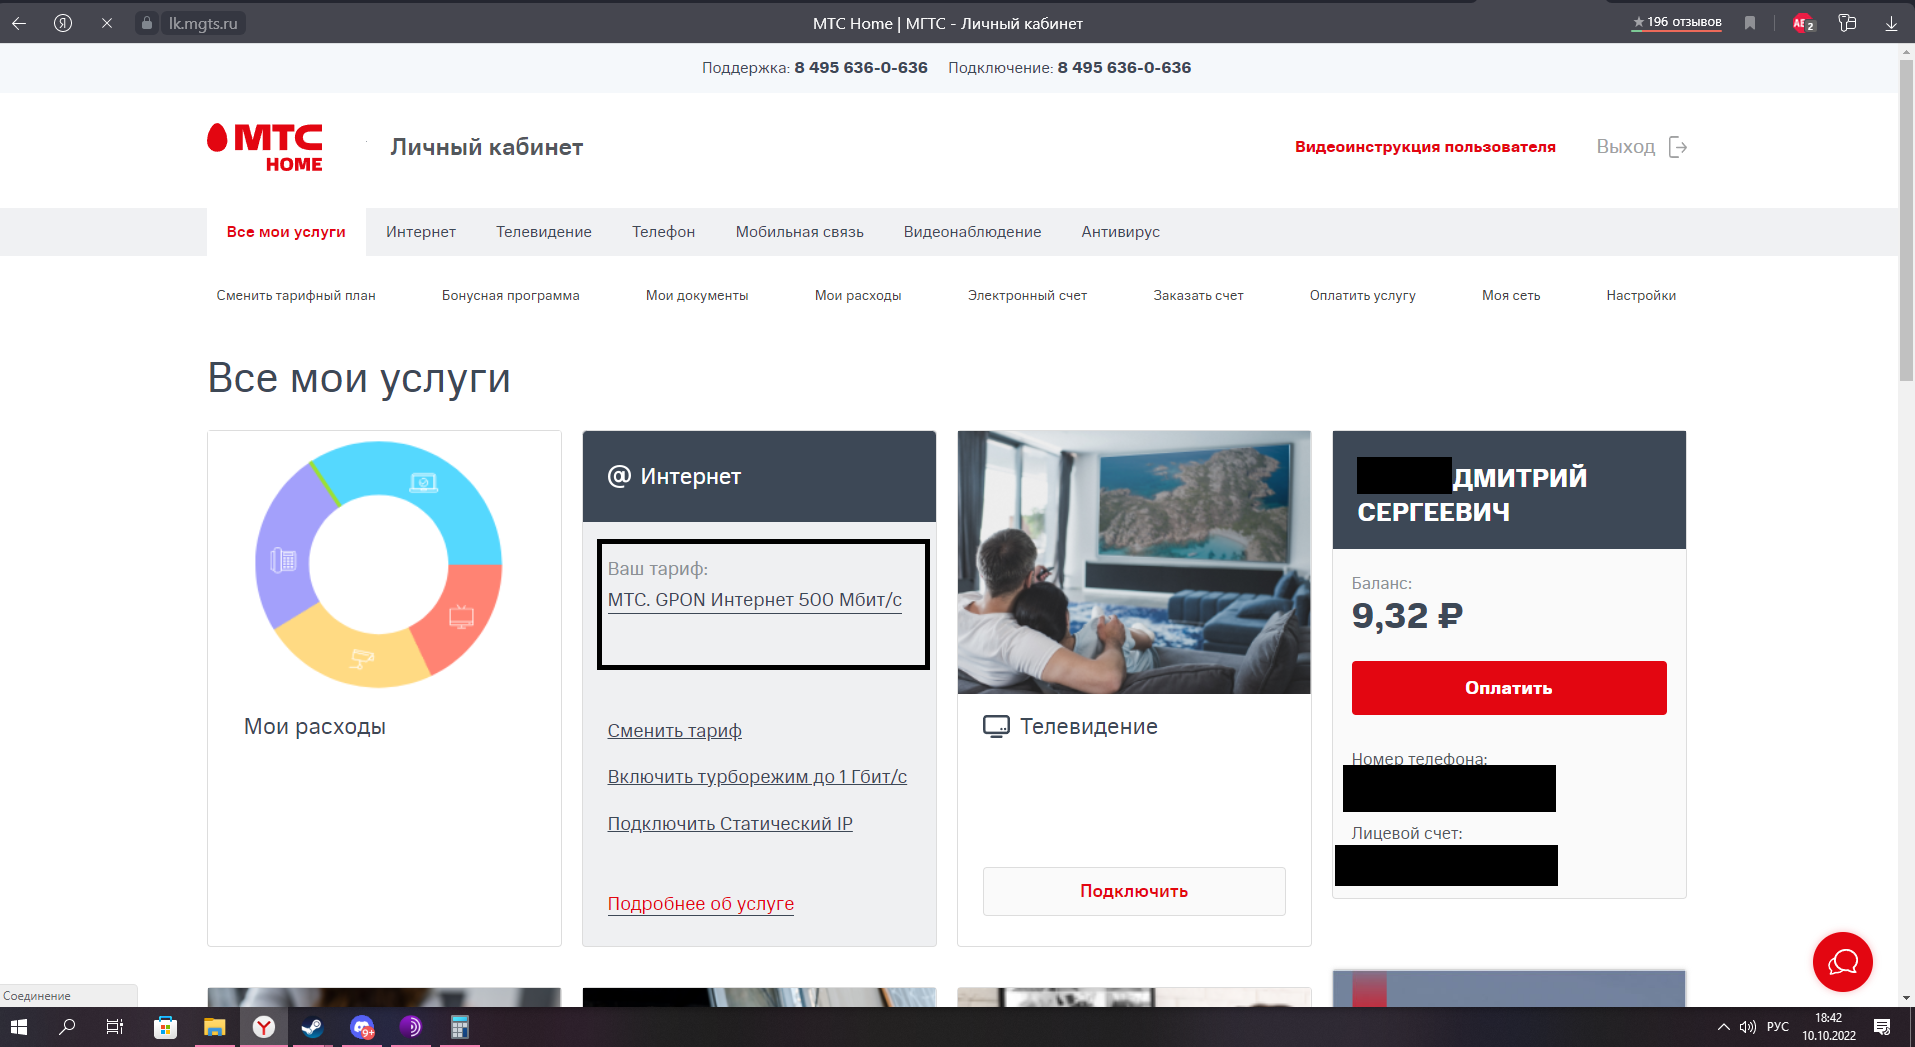Switch to the Телефон tab

(x=664, y=232)
